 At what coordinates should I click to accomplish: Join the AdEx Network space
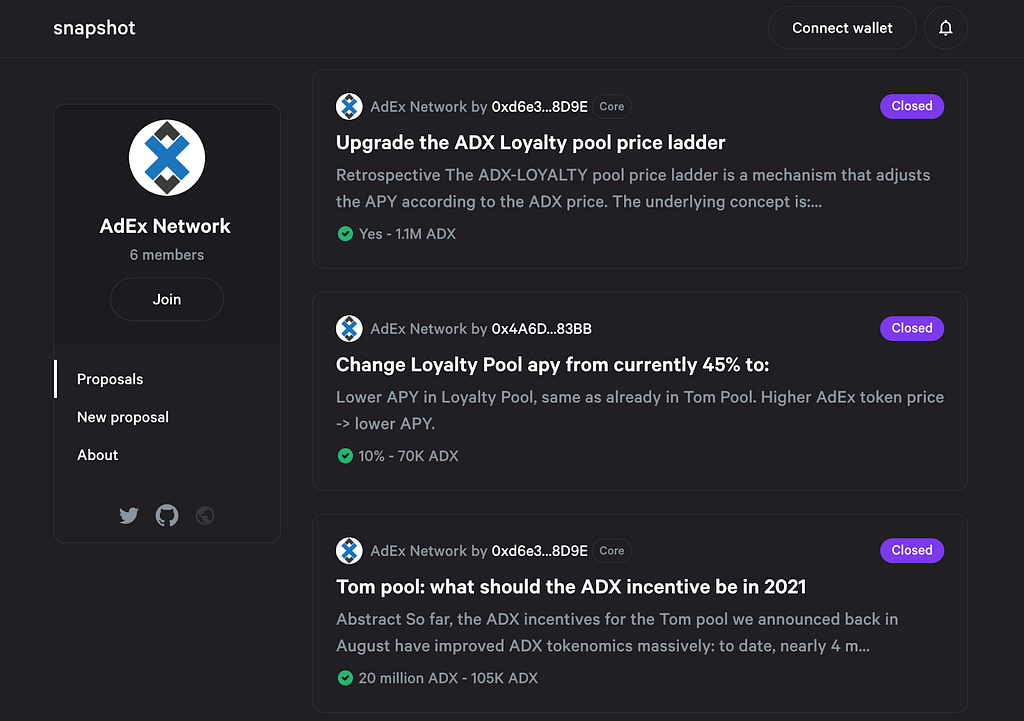(167, 299)
